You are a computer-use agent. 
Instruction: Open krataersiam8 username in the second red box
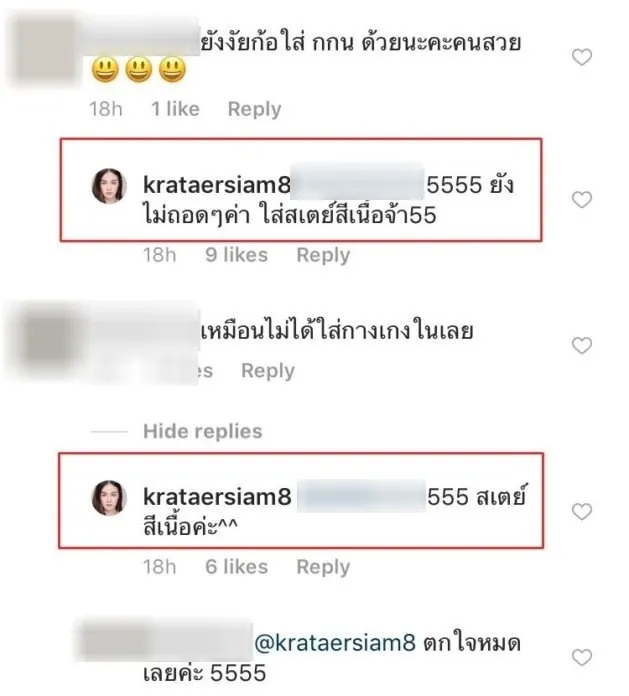[x=217, y=496]
